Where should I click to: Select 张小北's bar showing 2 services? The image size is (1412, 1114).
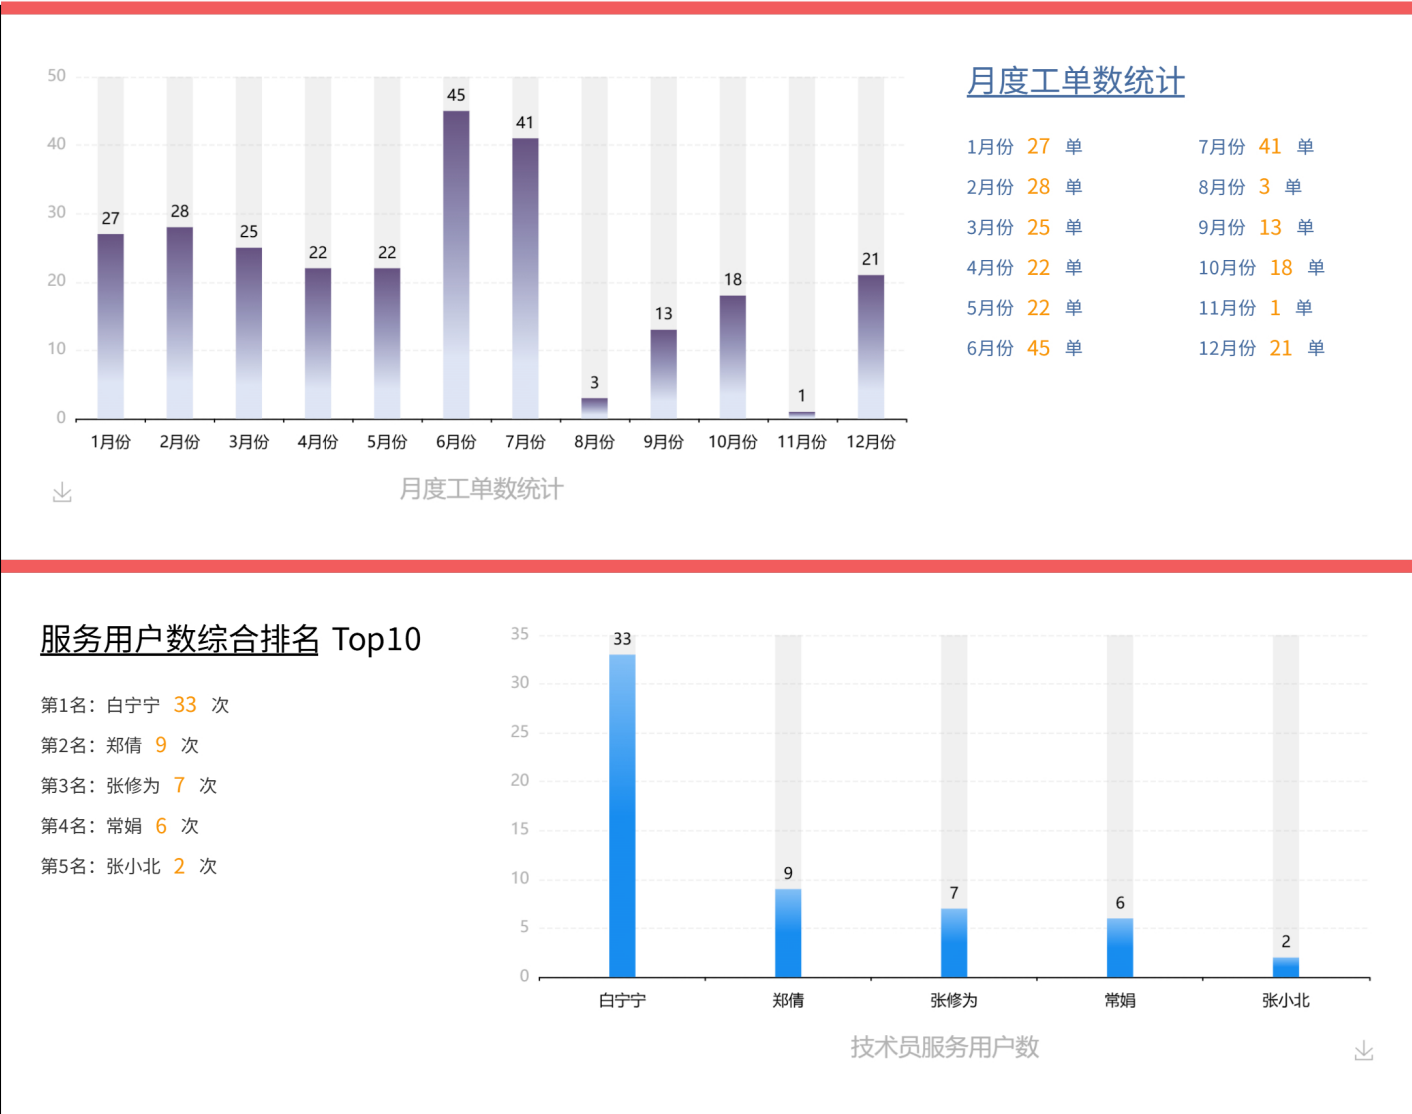(1285, 962)
